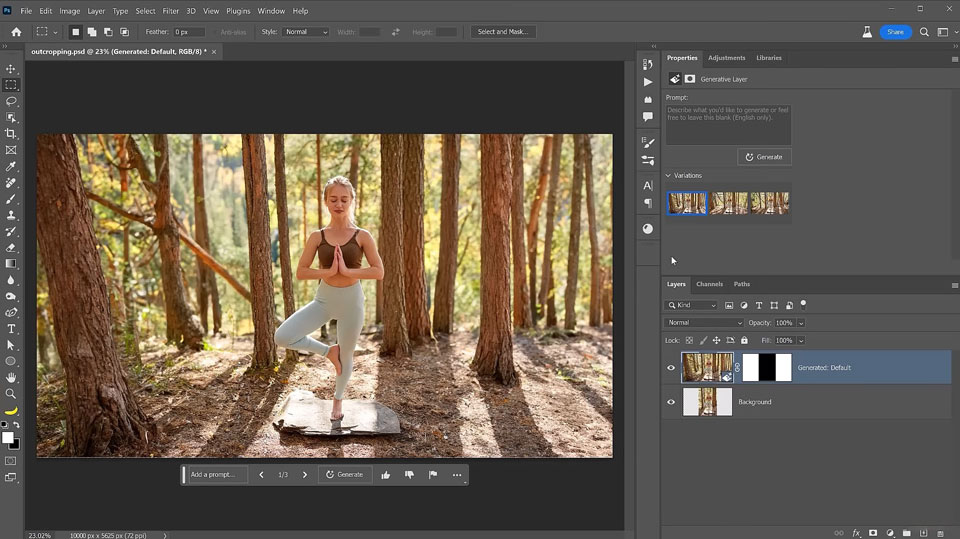960x539 pixels.
Task: Collapse the Variations section
Action: pyautogui.click(x=668, y=175)
